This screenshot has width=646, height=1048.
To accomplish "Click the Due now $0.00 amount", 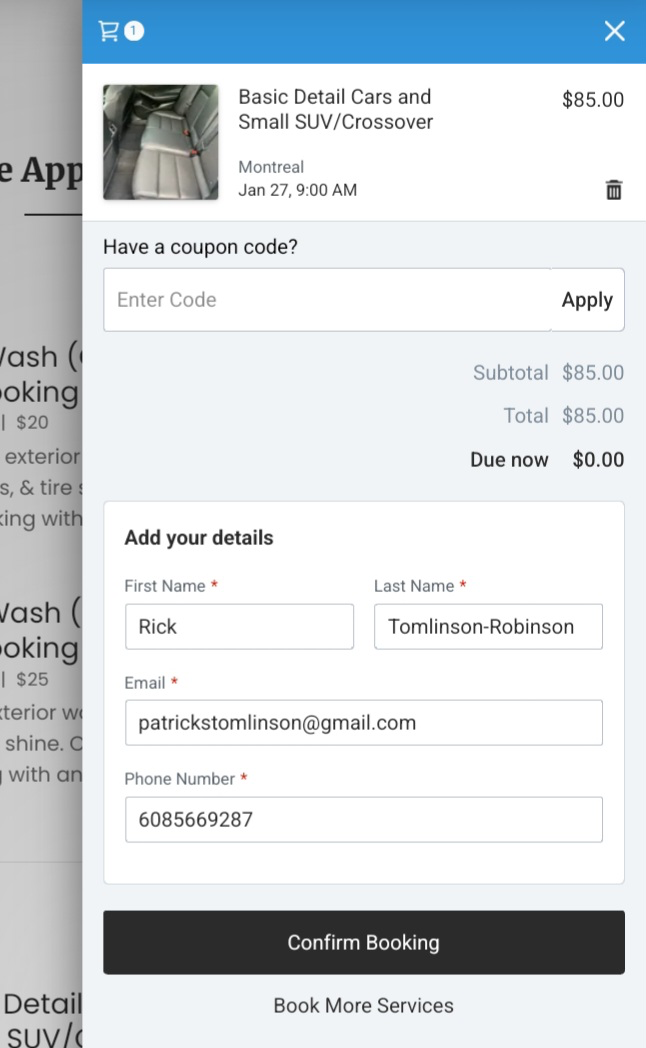I will point(598,460).
